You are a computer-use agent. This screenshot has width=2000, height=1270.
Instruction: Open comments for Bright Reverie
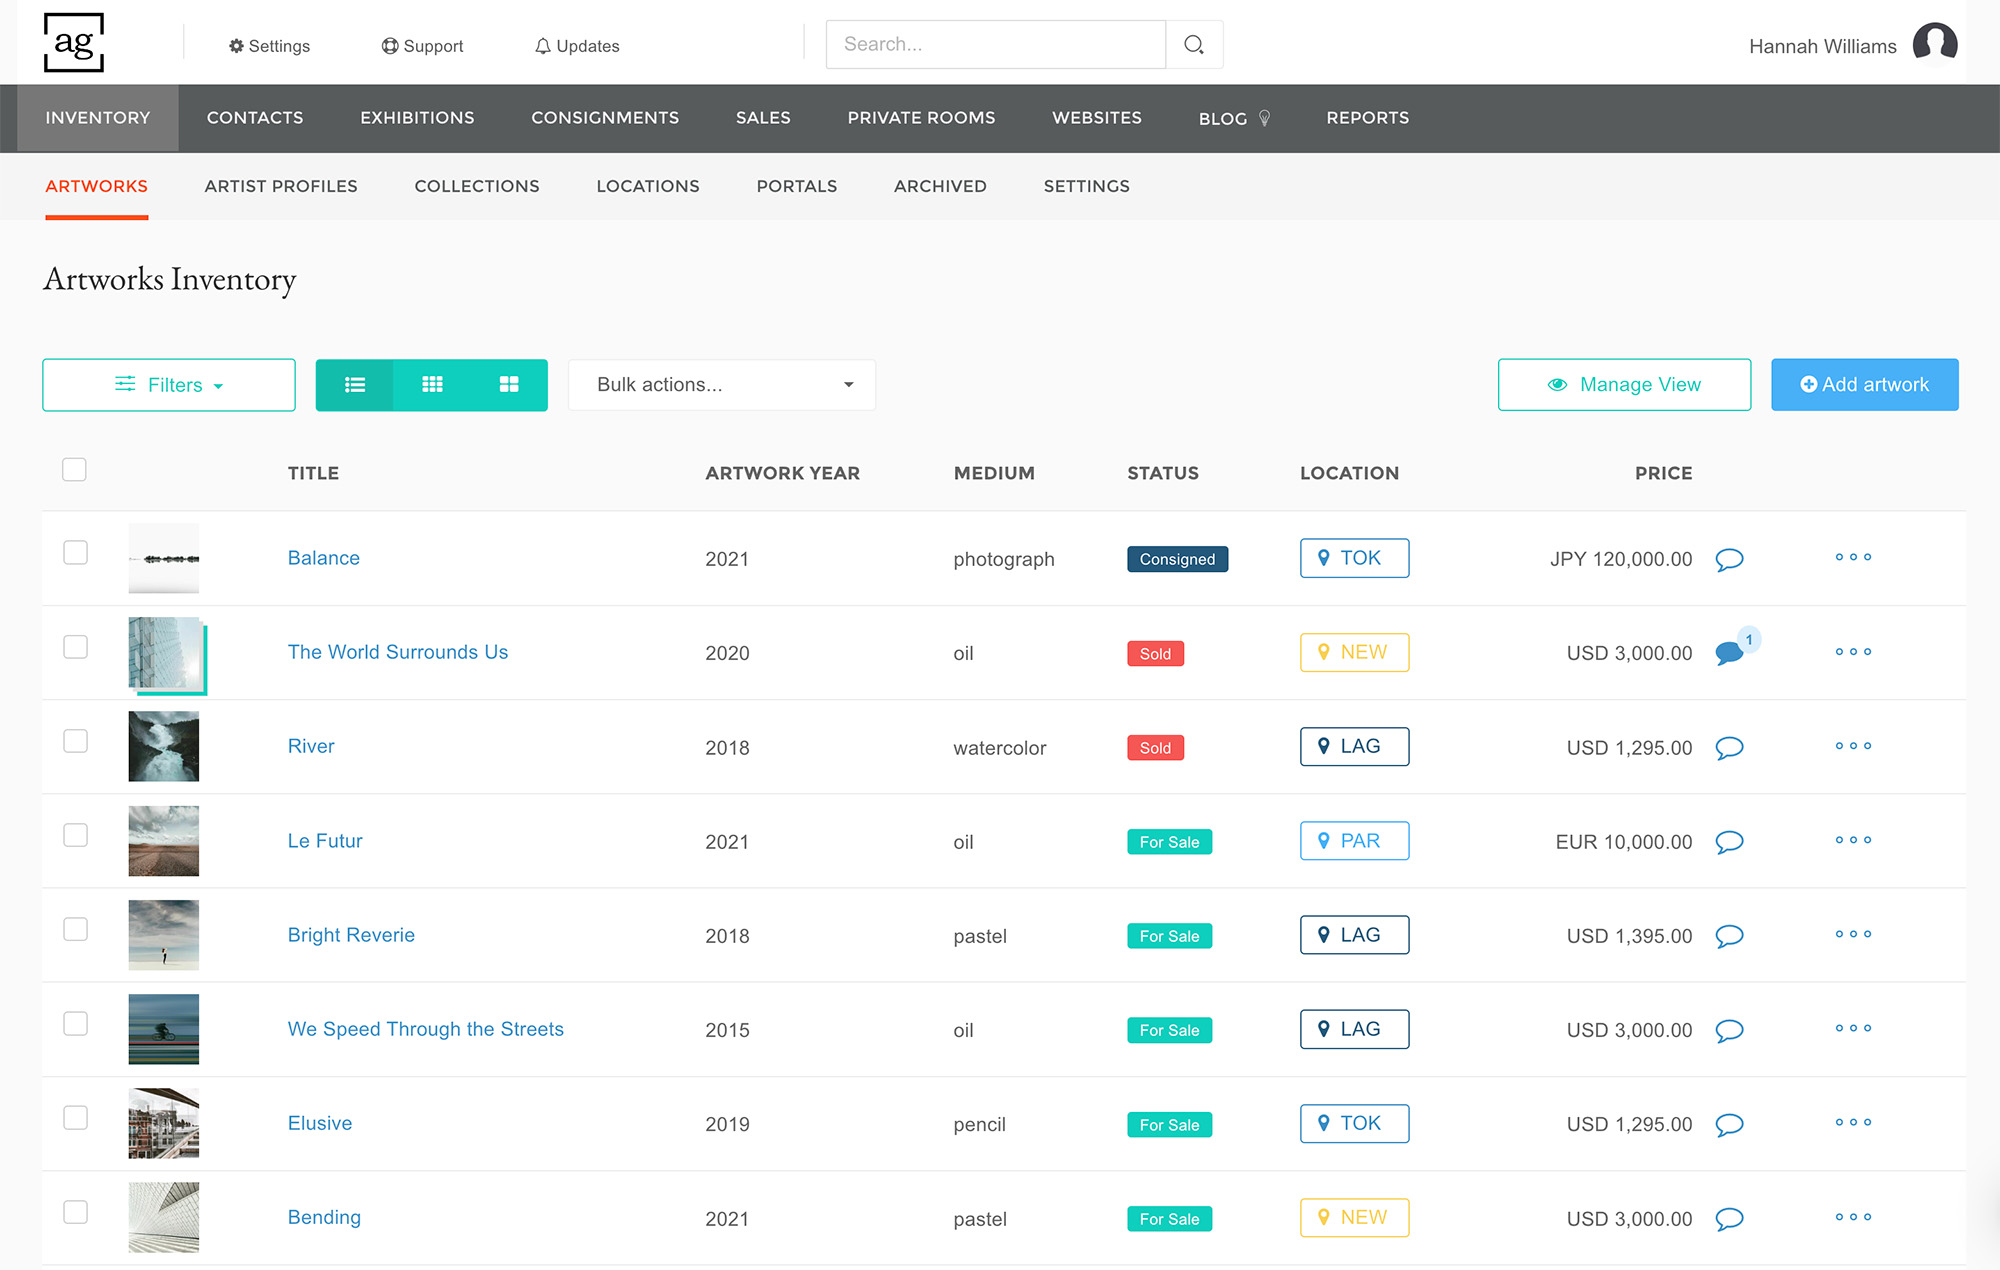click(1729, 936)
